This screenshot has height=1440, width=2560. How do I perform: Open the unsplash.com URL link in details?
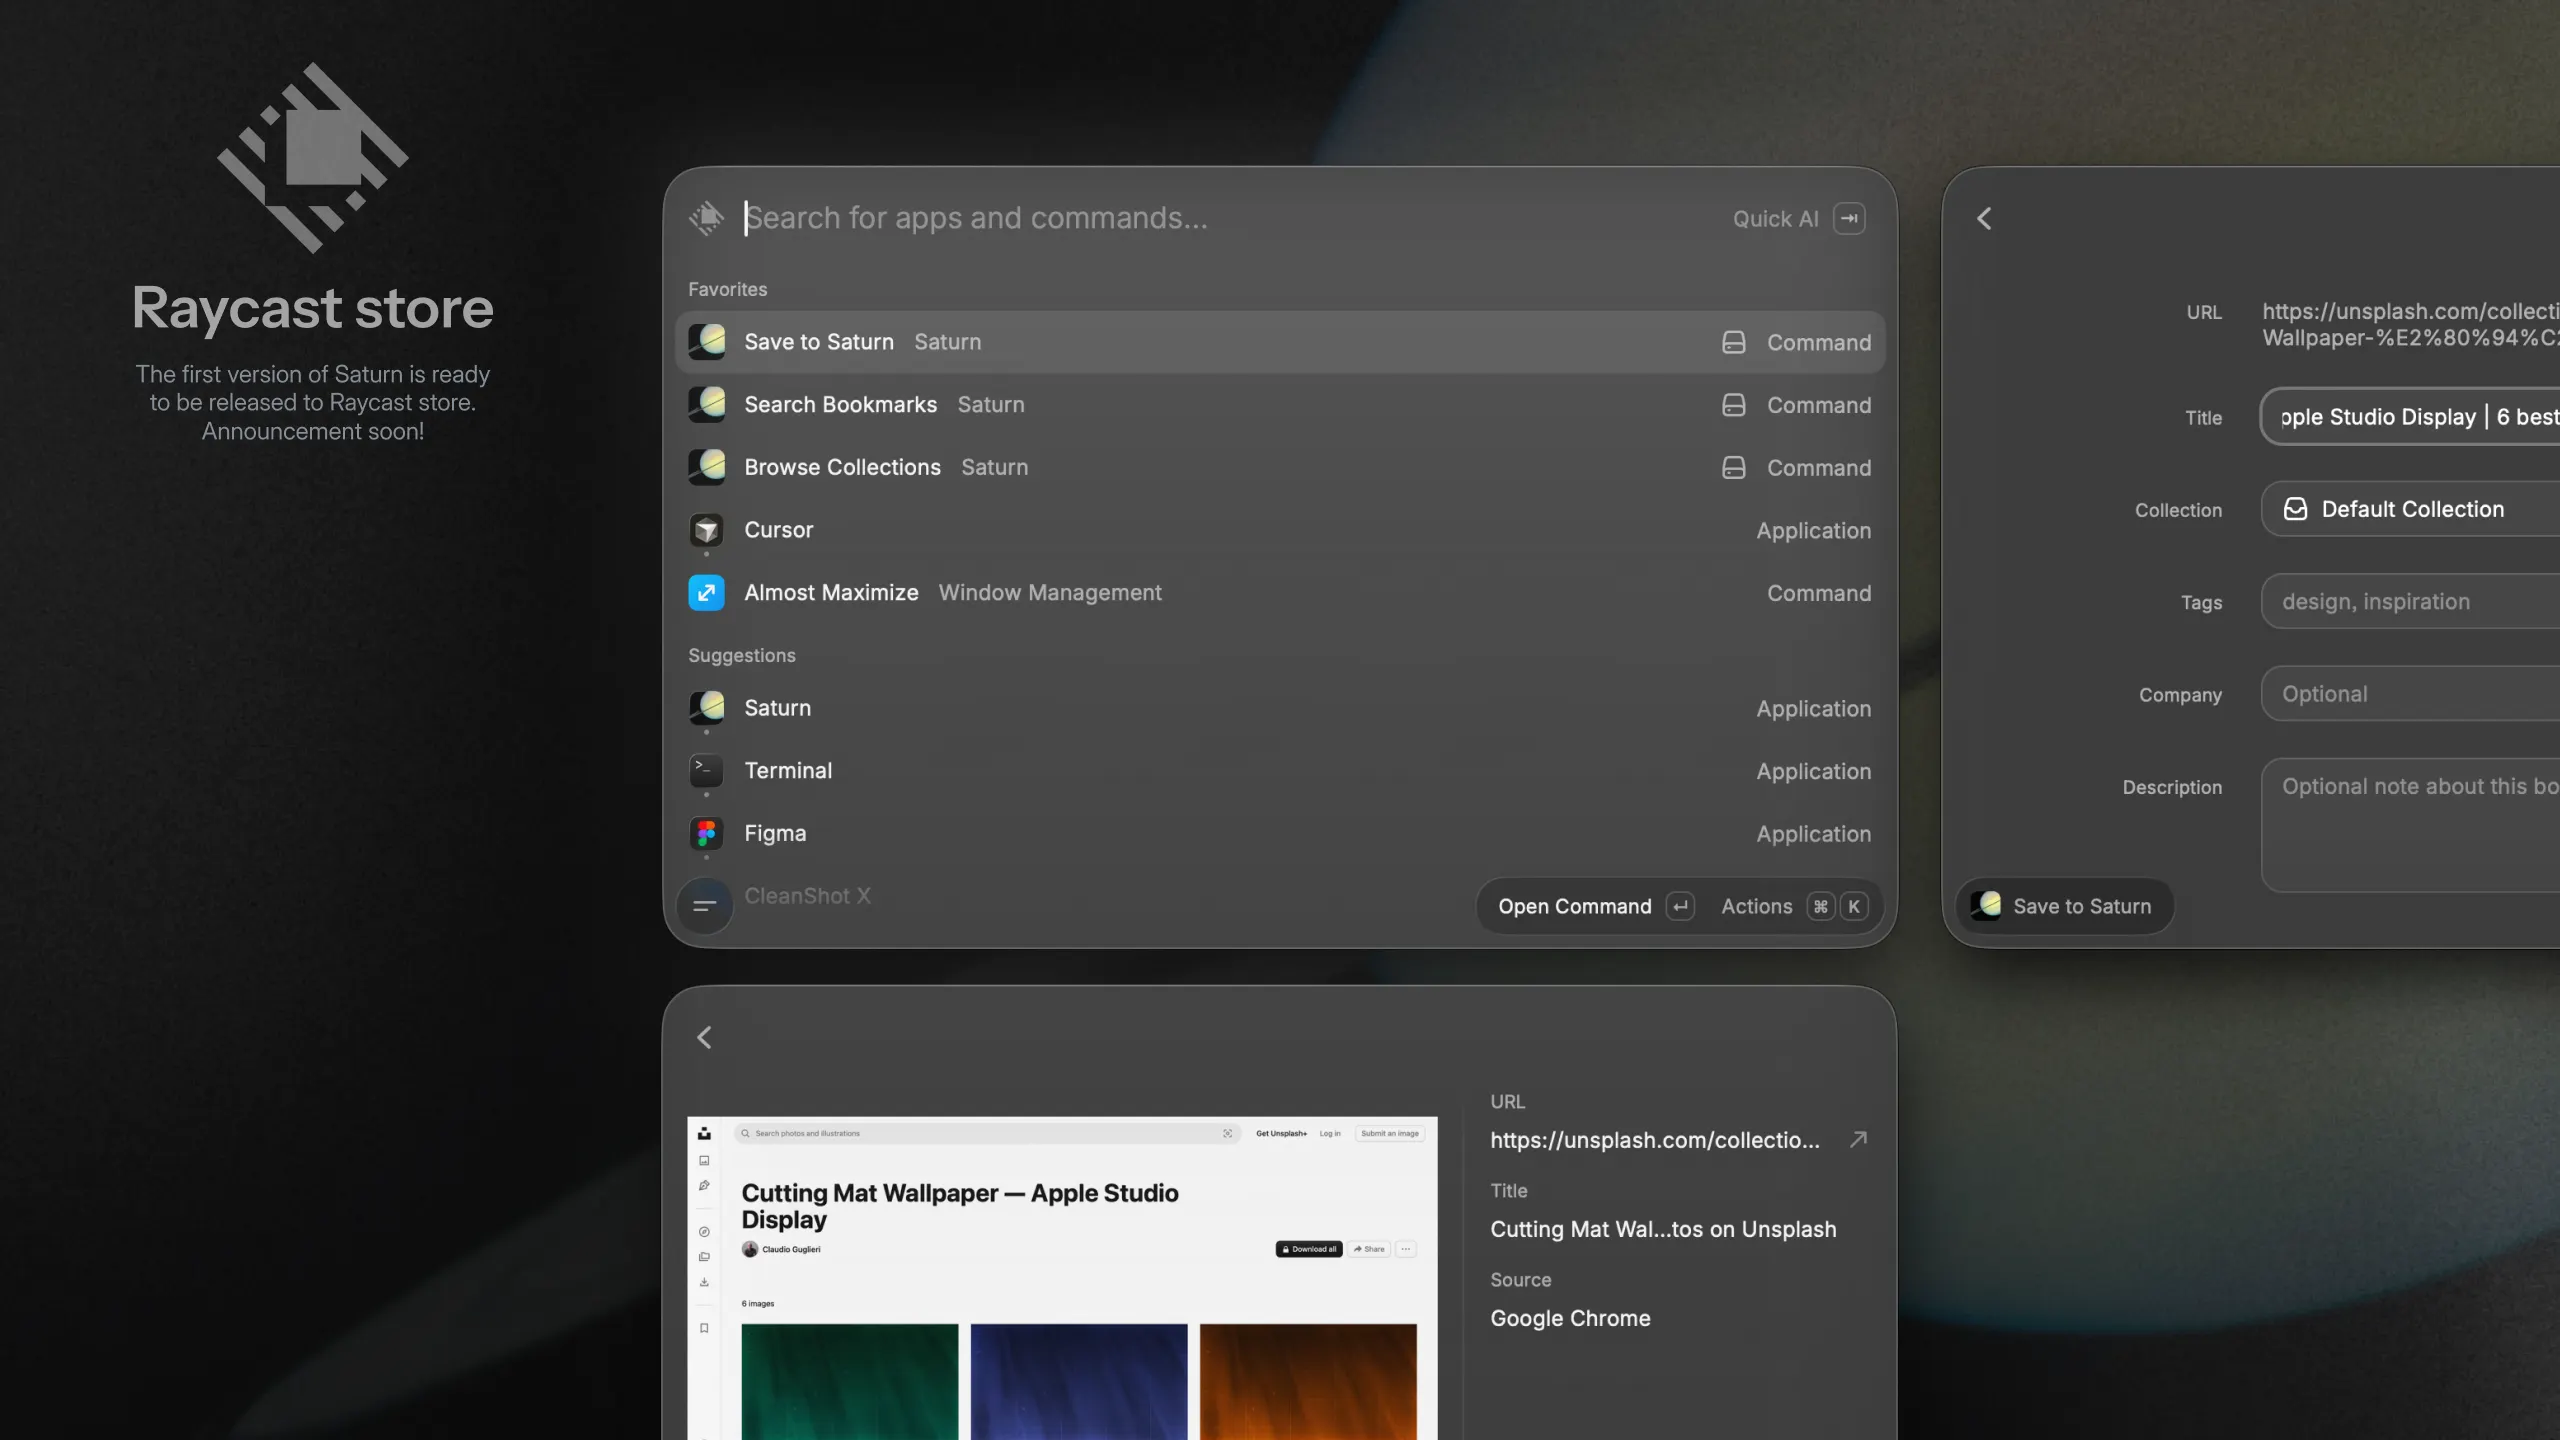(x=1655, y=1140)
